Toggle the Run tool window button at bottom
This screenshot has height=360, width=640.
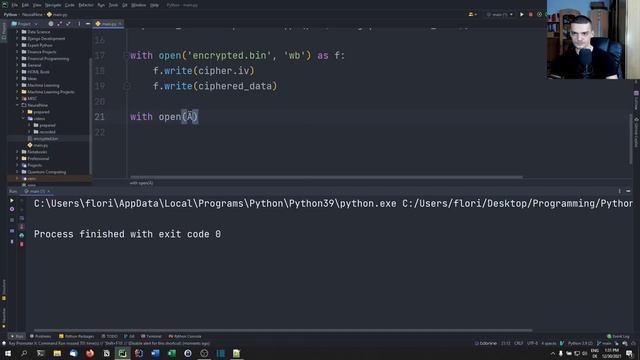pyautogui.click(x=17, y=336)
